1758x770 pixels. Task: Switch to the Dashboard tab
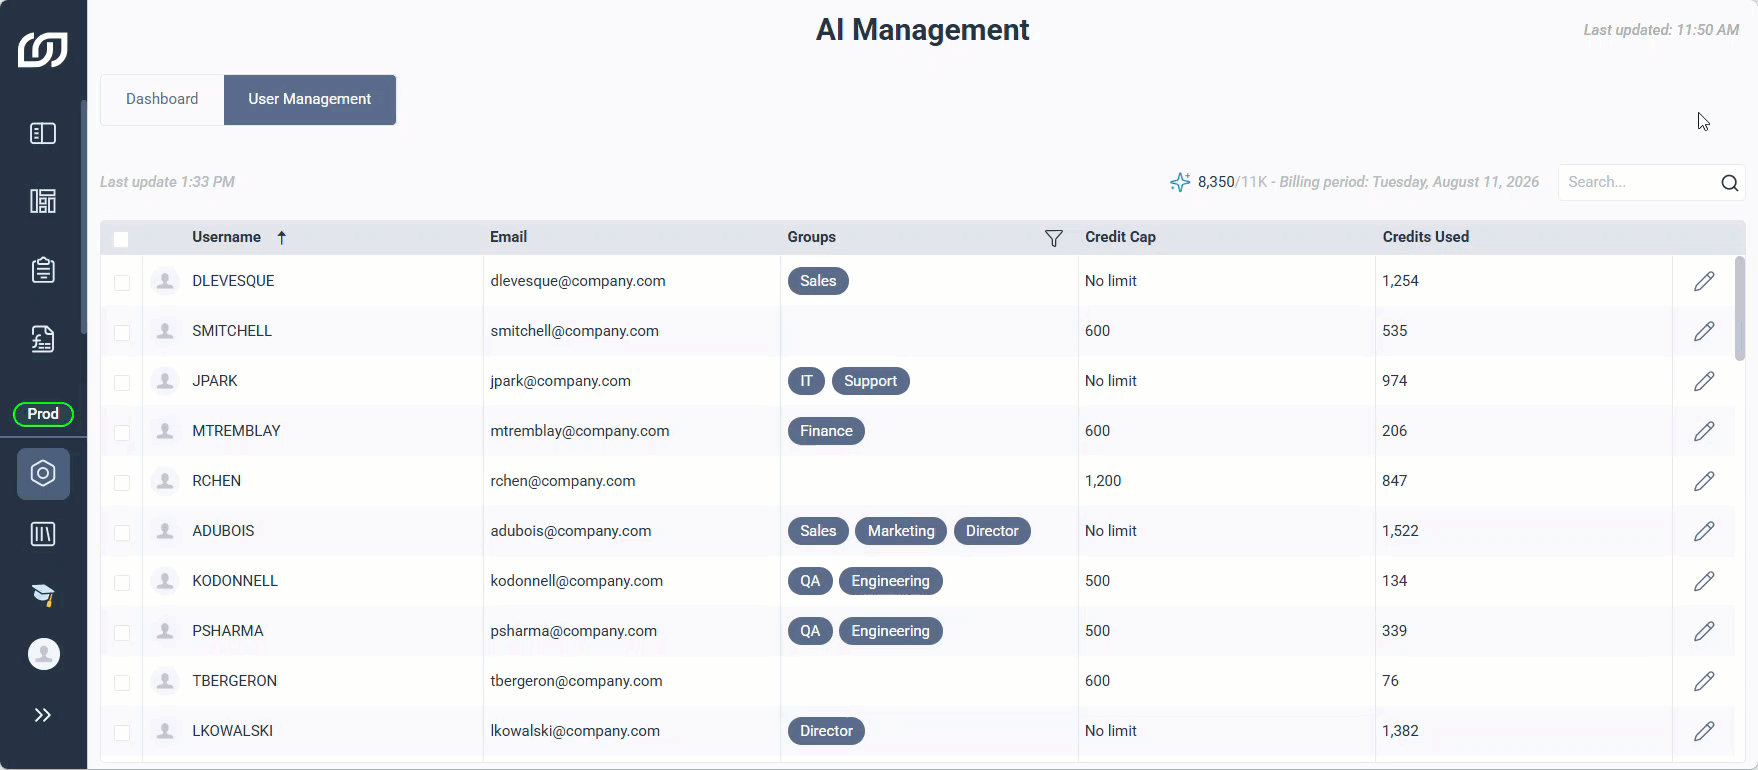tap(162, 99)
